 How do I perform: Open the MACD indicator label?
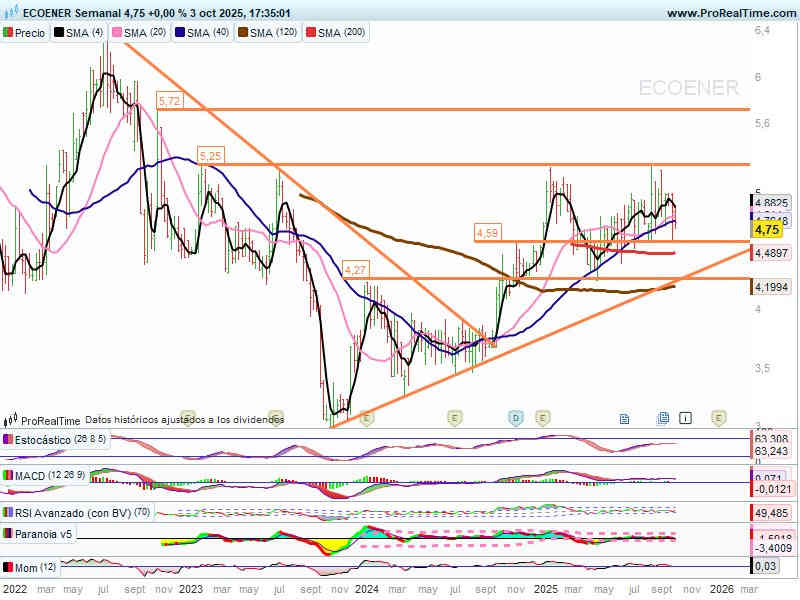click(x=29, y=475)
